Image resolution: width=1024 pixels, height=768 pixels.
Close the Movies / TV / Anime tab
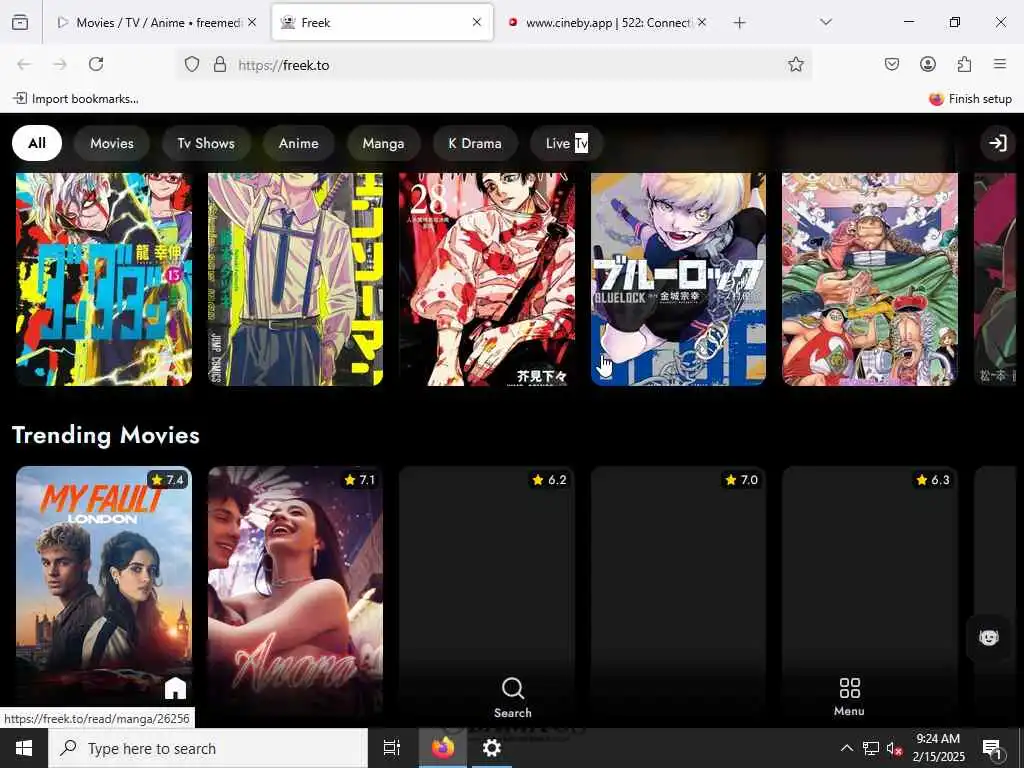(x=252, y=22)
